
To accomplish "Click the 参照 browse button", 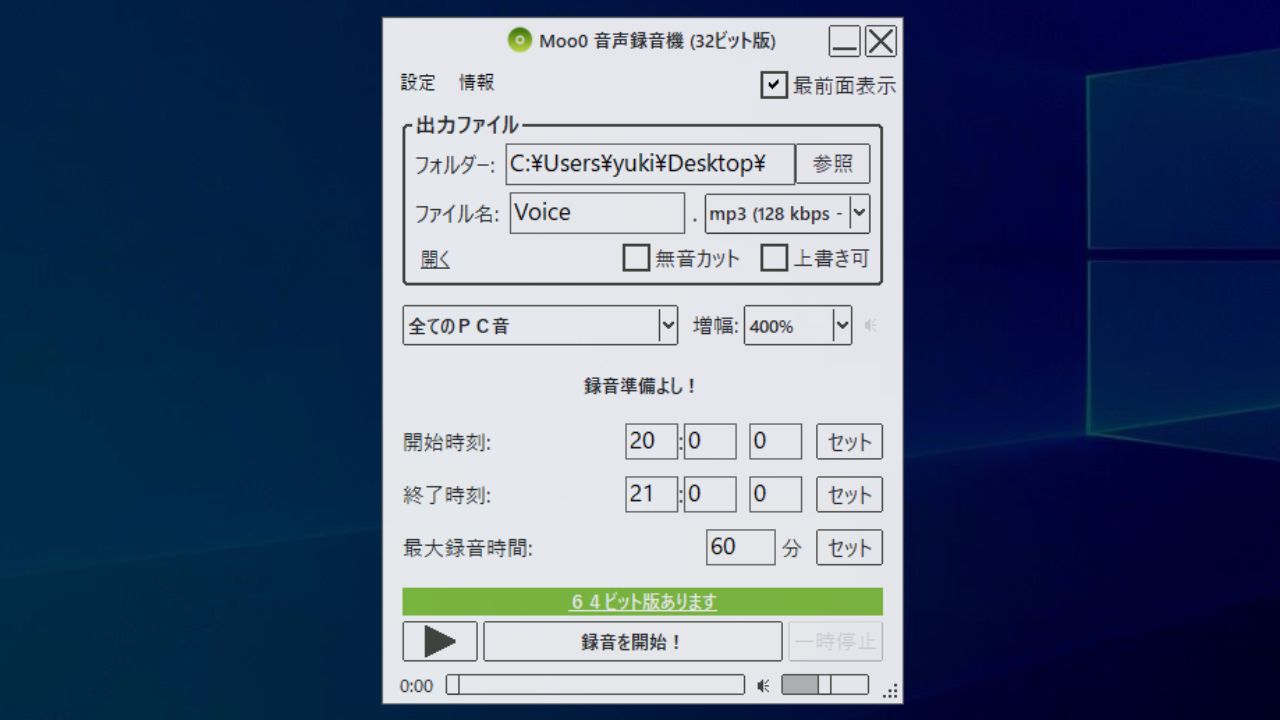I will point(833,164).
